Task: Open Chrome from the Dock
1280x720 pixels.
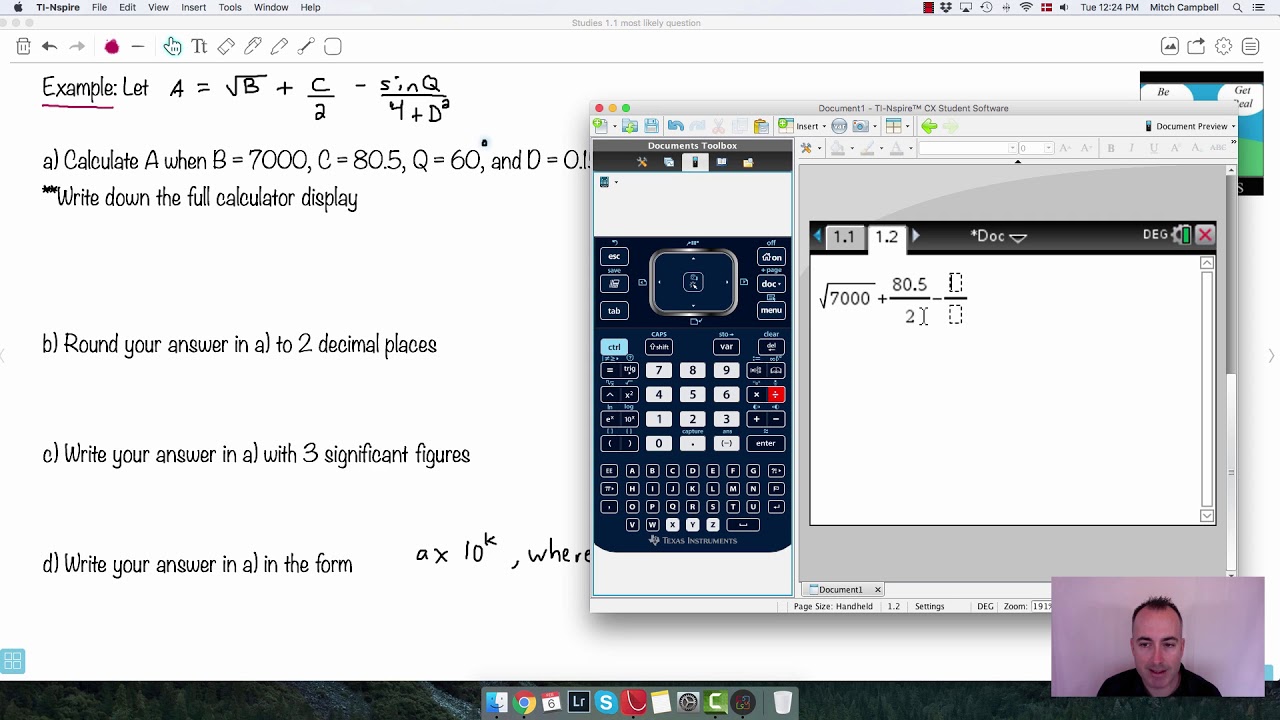Action: point(524,702)
